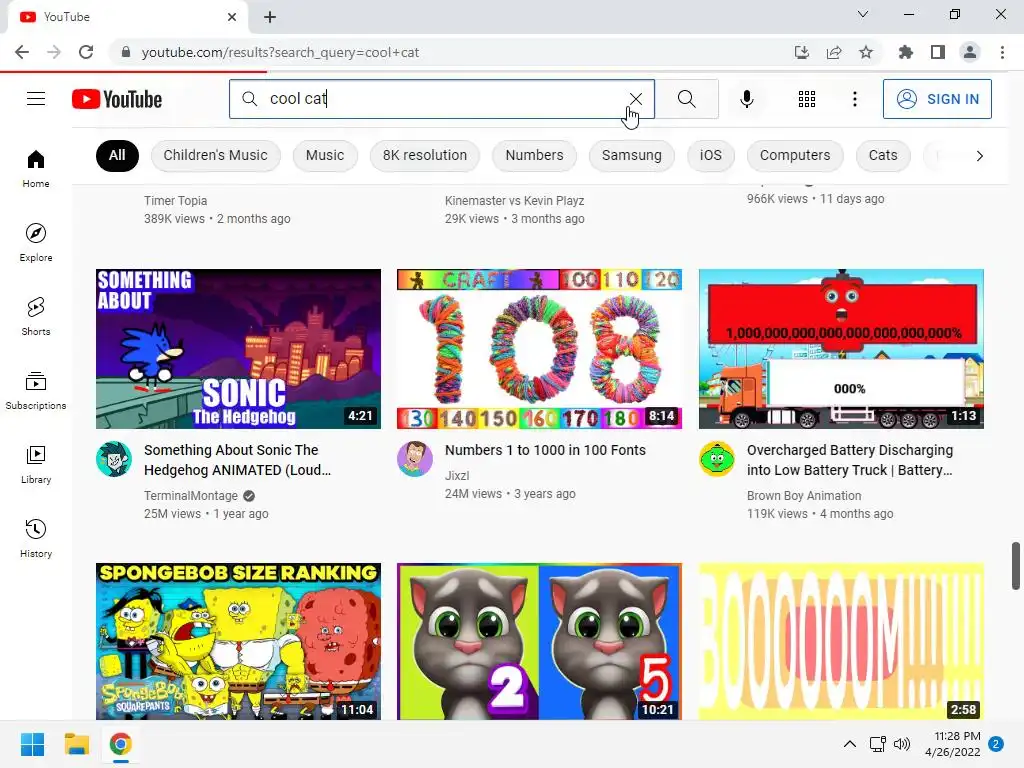This screenshot has width=1024, height=768.
Task: Reload the page in Chrome
Action: [86, 52]
